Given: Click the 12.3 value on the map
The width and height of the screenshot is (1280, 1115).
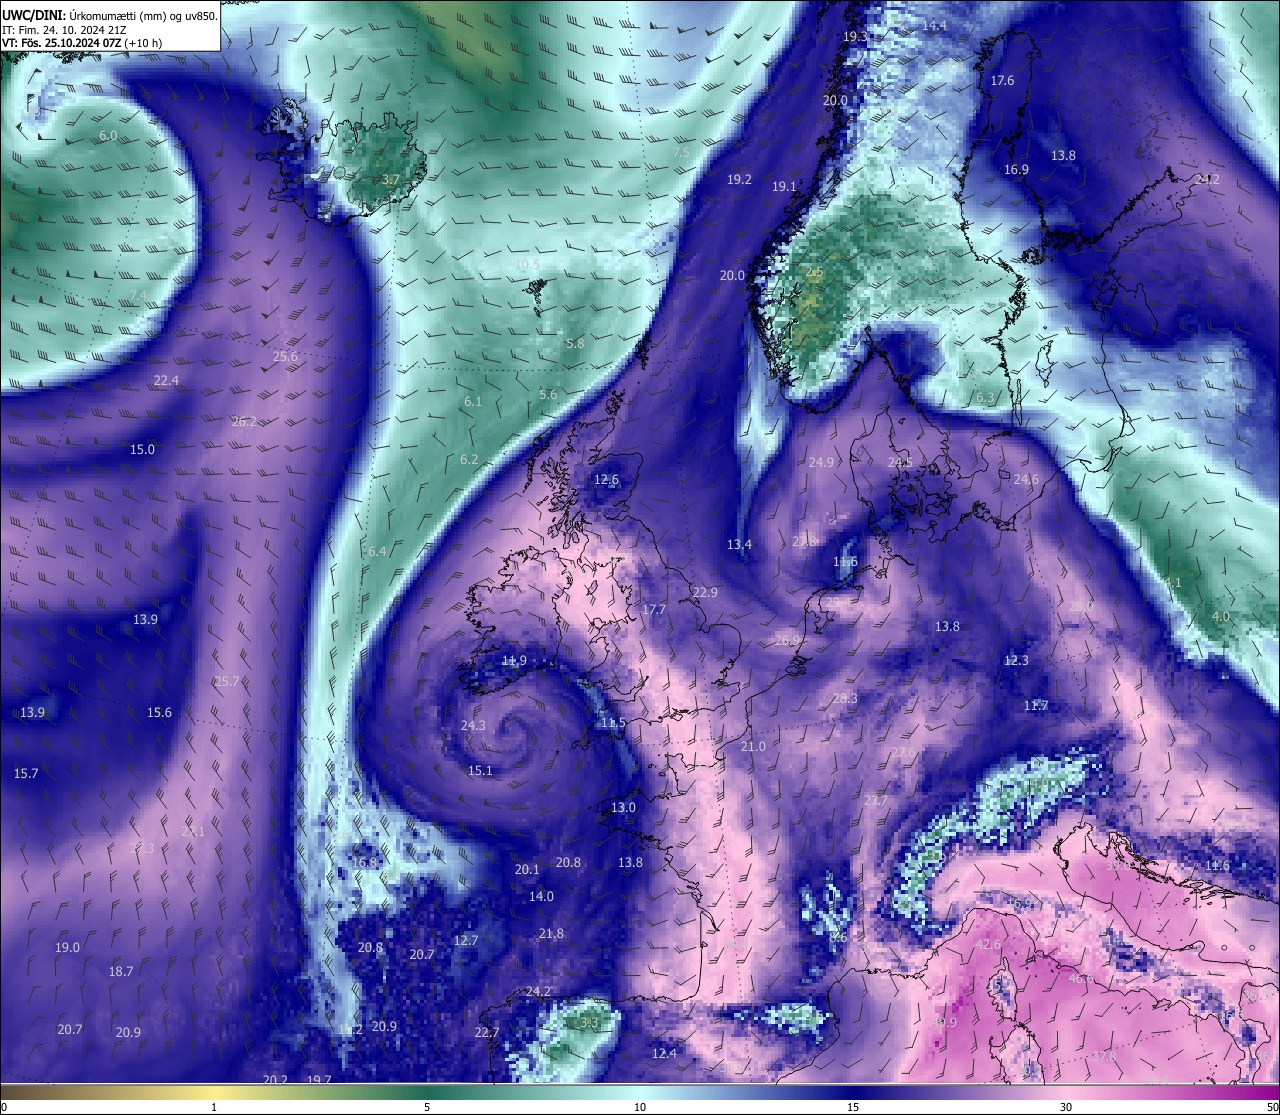Looking at the screenshot, I should pos(1016,660).
